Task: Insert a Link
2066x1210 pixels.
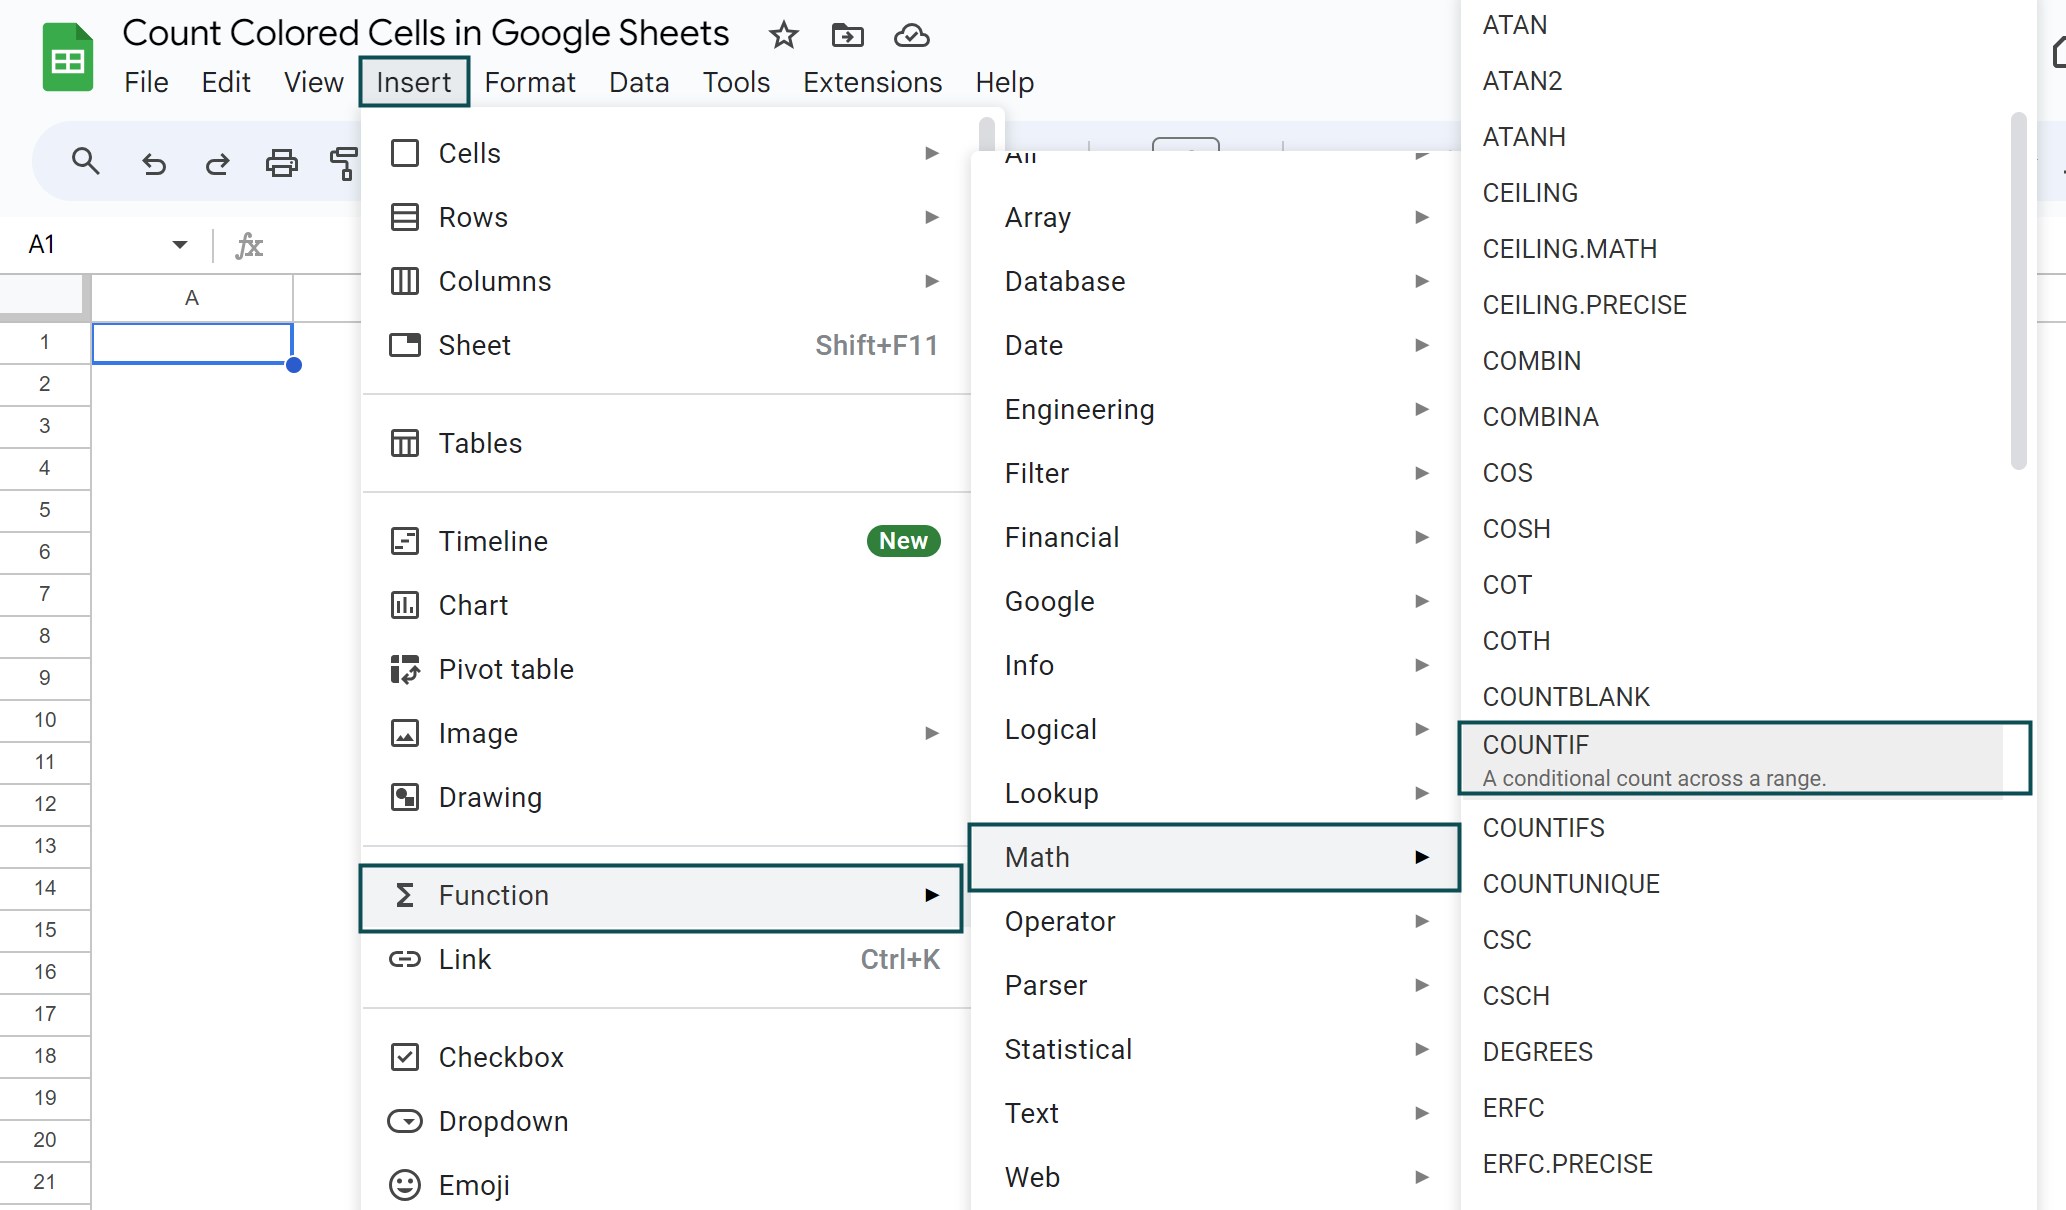Action: [665, 959]
